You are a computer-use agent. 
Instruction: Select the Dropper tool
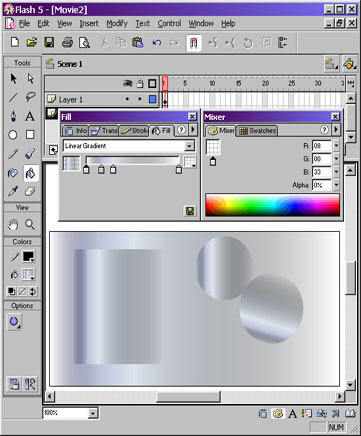[x=13, y=191]
